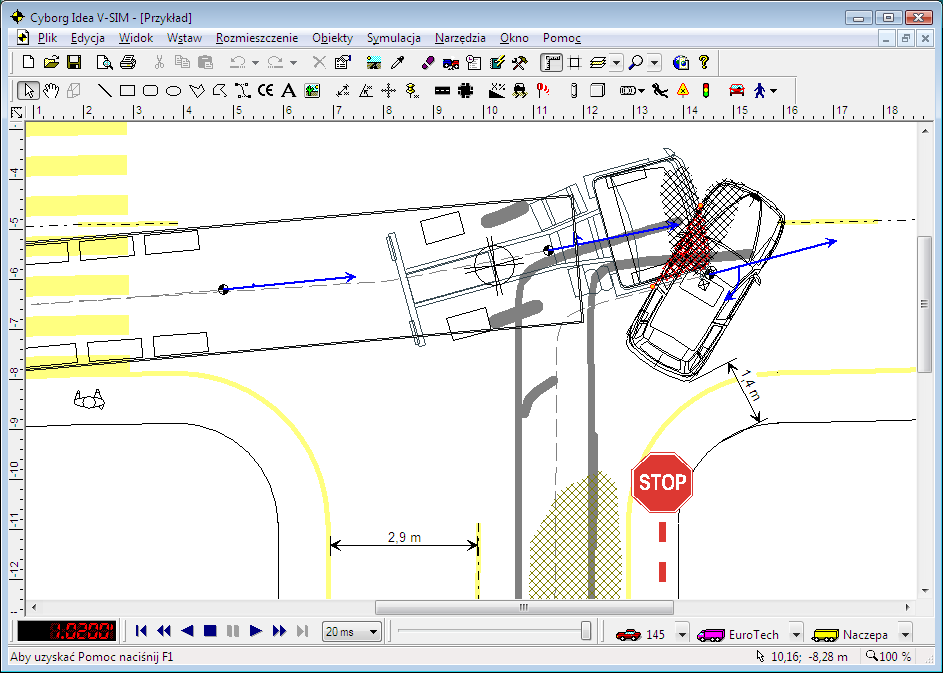The height and width of the screenshot is (673, 943).
Task: Expand the Naczepa vehicle dropdown
Action: (x=904, y=634)
